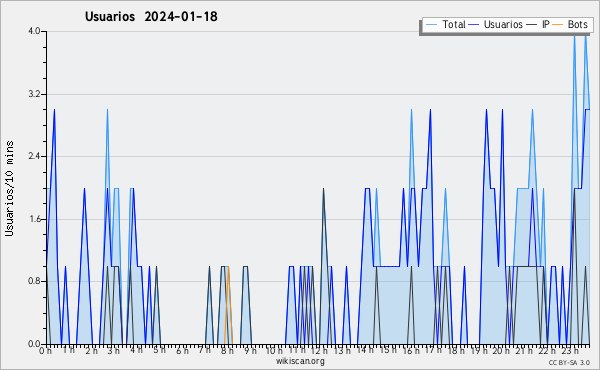Click the chart title "Usuarios 2024-01-18"

coord(151,17)
